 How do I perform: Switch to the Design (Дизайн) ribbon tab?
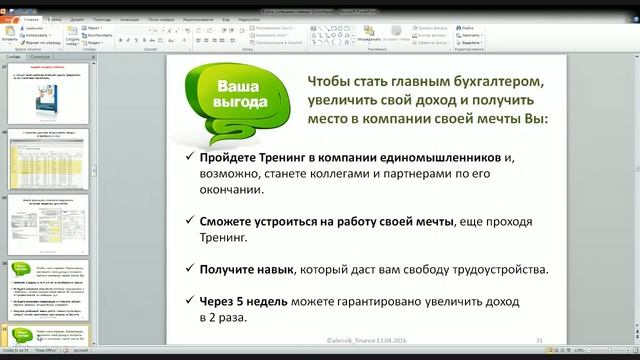pyautogui.click(x=77, y=19)
